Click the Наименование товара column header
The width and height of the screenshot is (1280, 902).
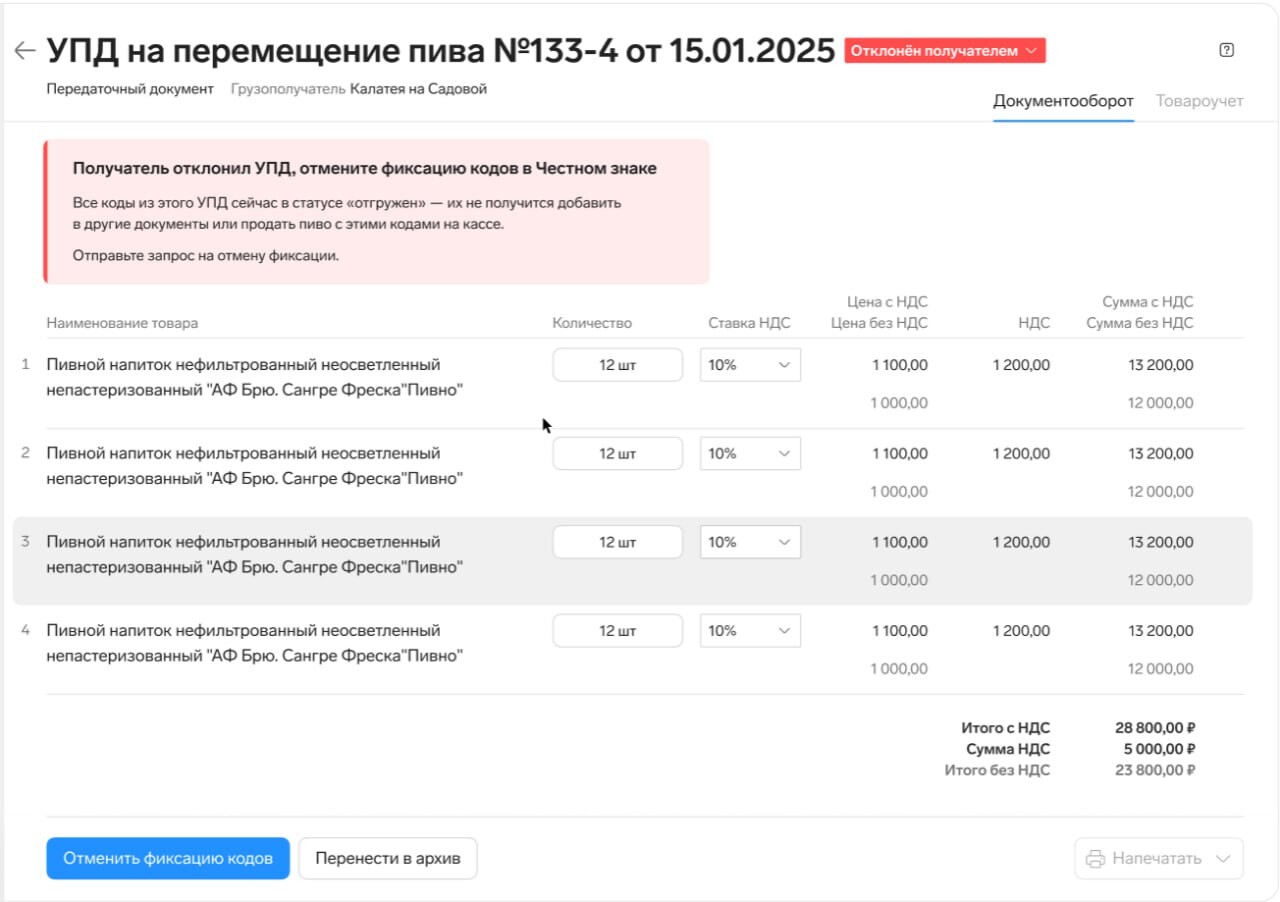(x=122, y=323)
